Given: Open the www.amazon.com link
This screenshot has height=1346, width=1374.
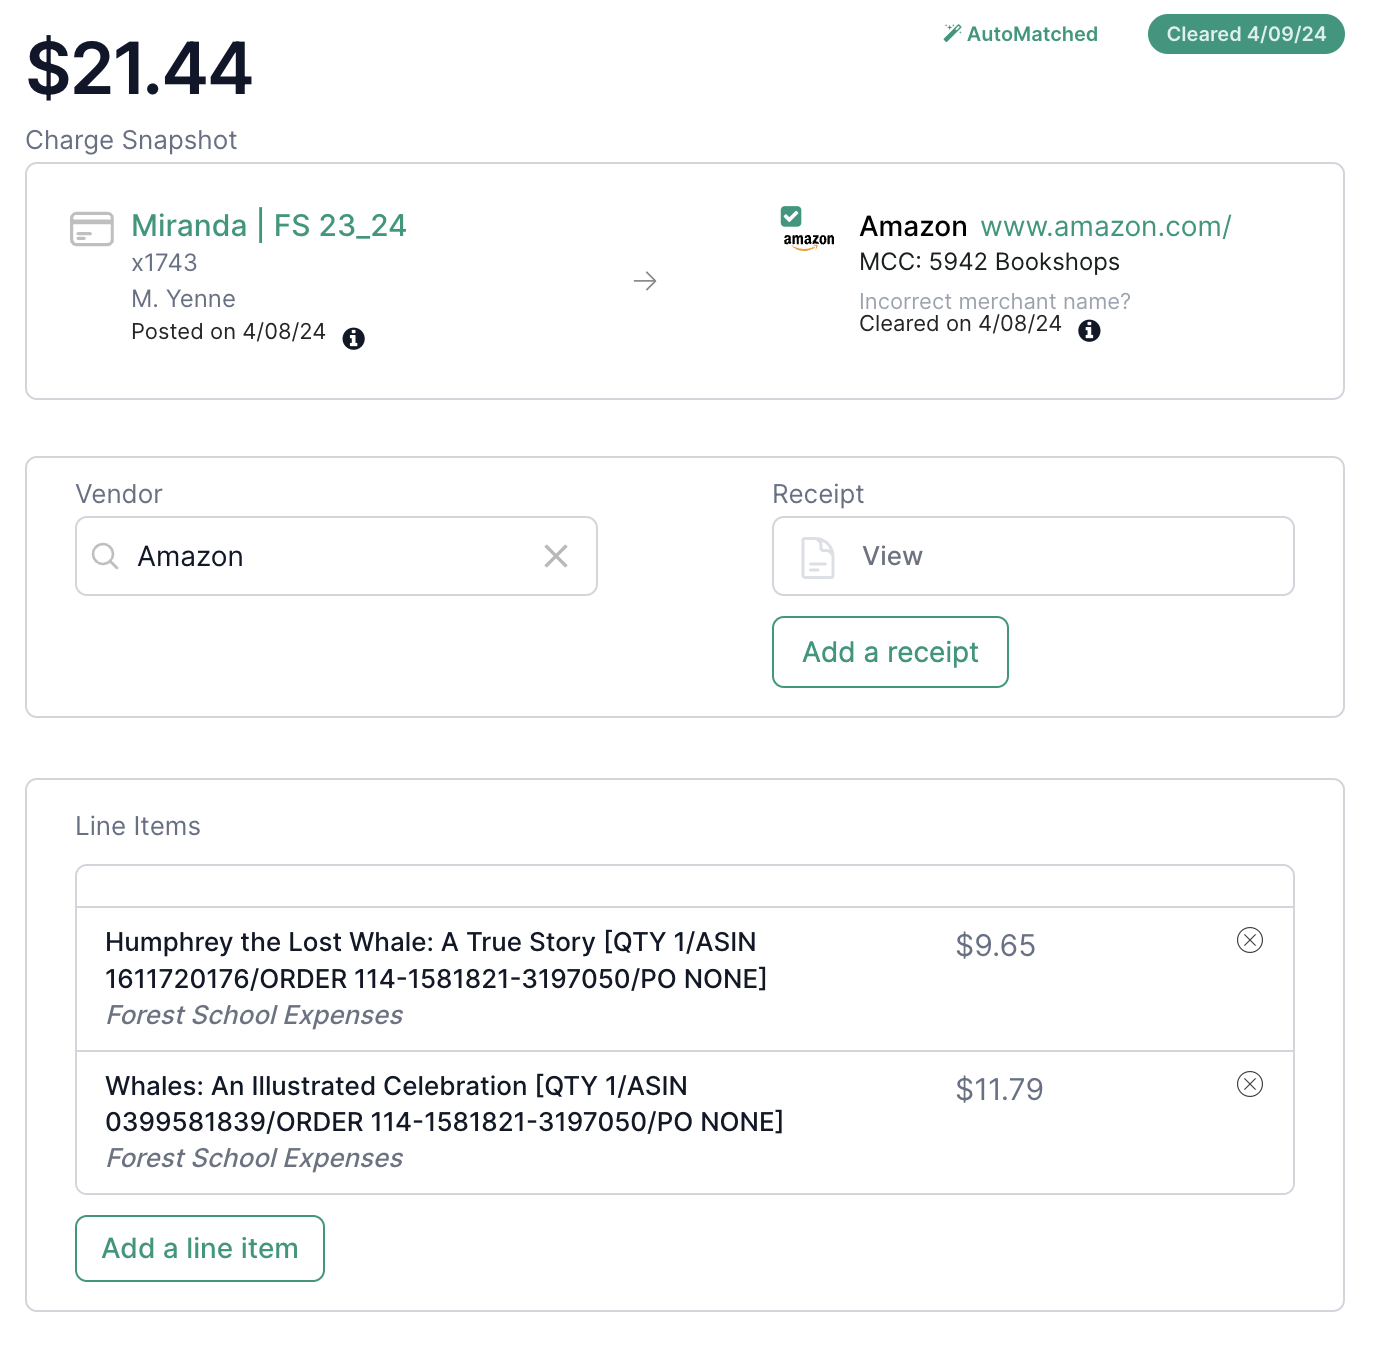Looking at the screenshot, I should click(1106, 226).
